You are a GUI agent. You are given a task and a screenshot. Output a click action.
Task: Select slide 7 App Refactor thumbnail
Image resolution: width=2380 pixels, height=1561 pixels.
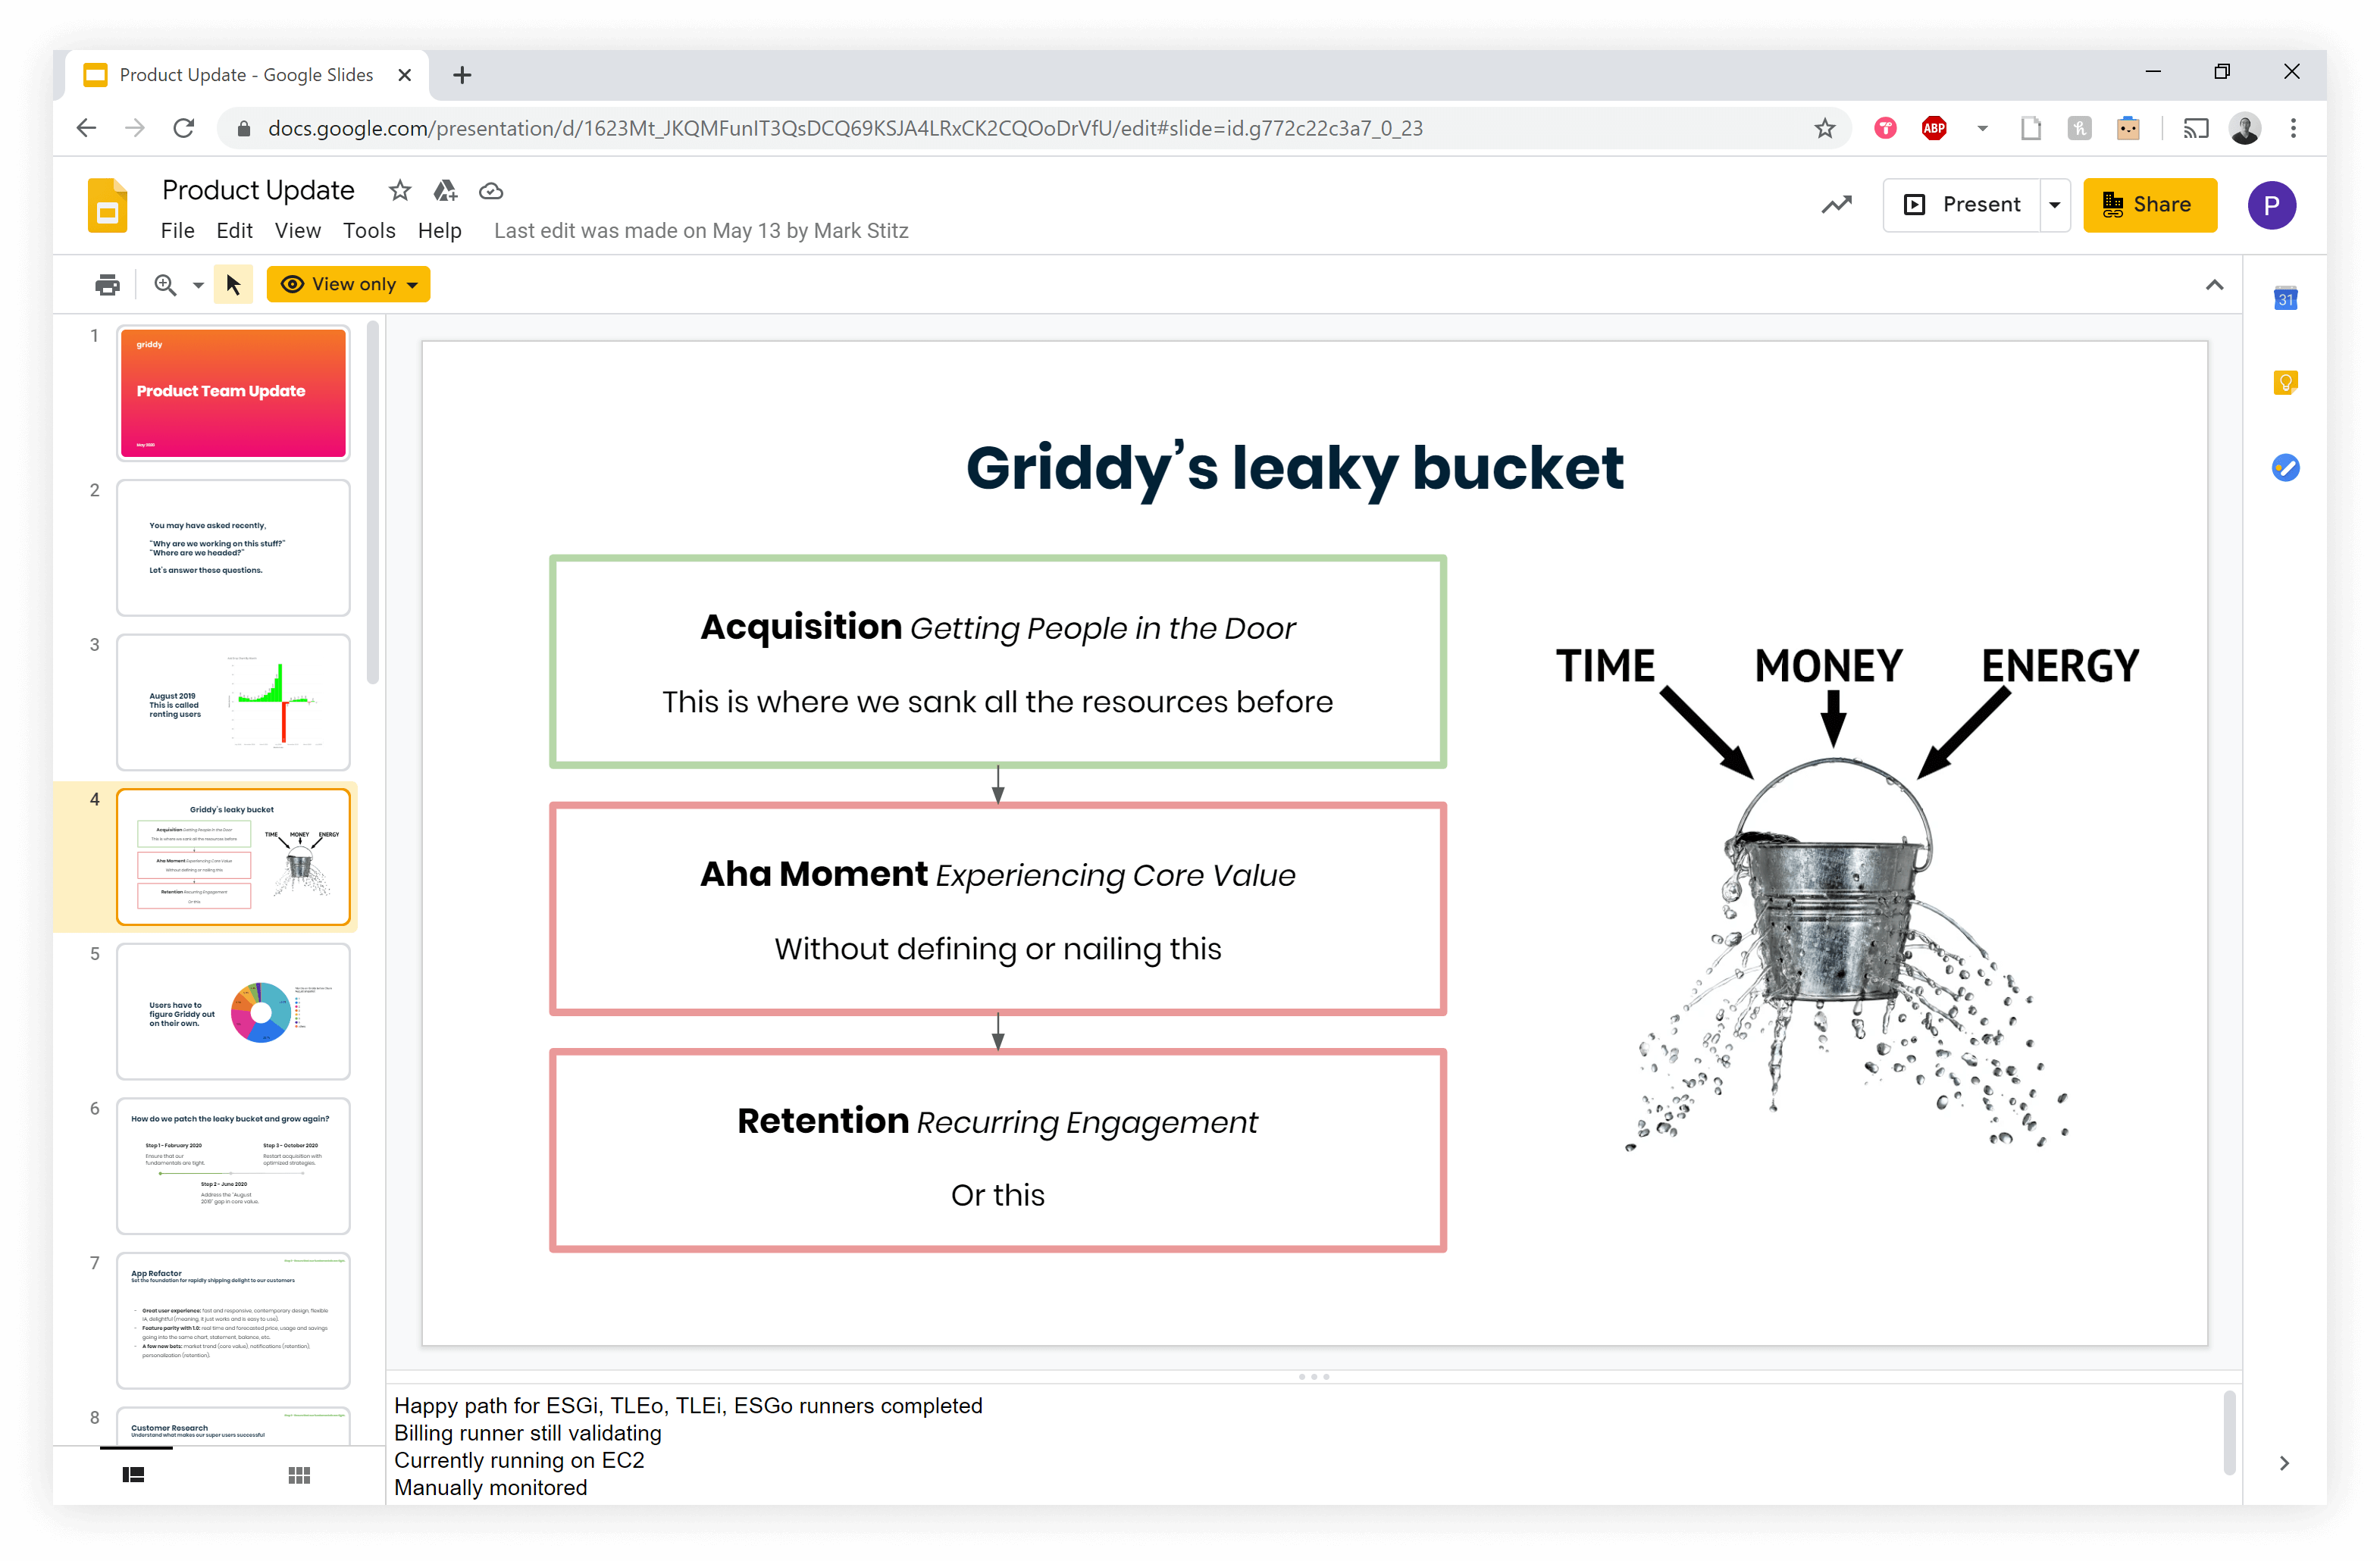point(233,1320)
